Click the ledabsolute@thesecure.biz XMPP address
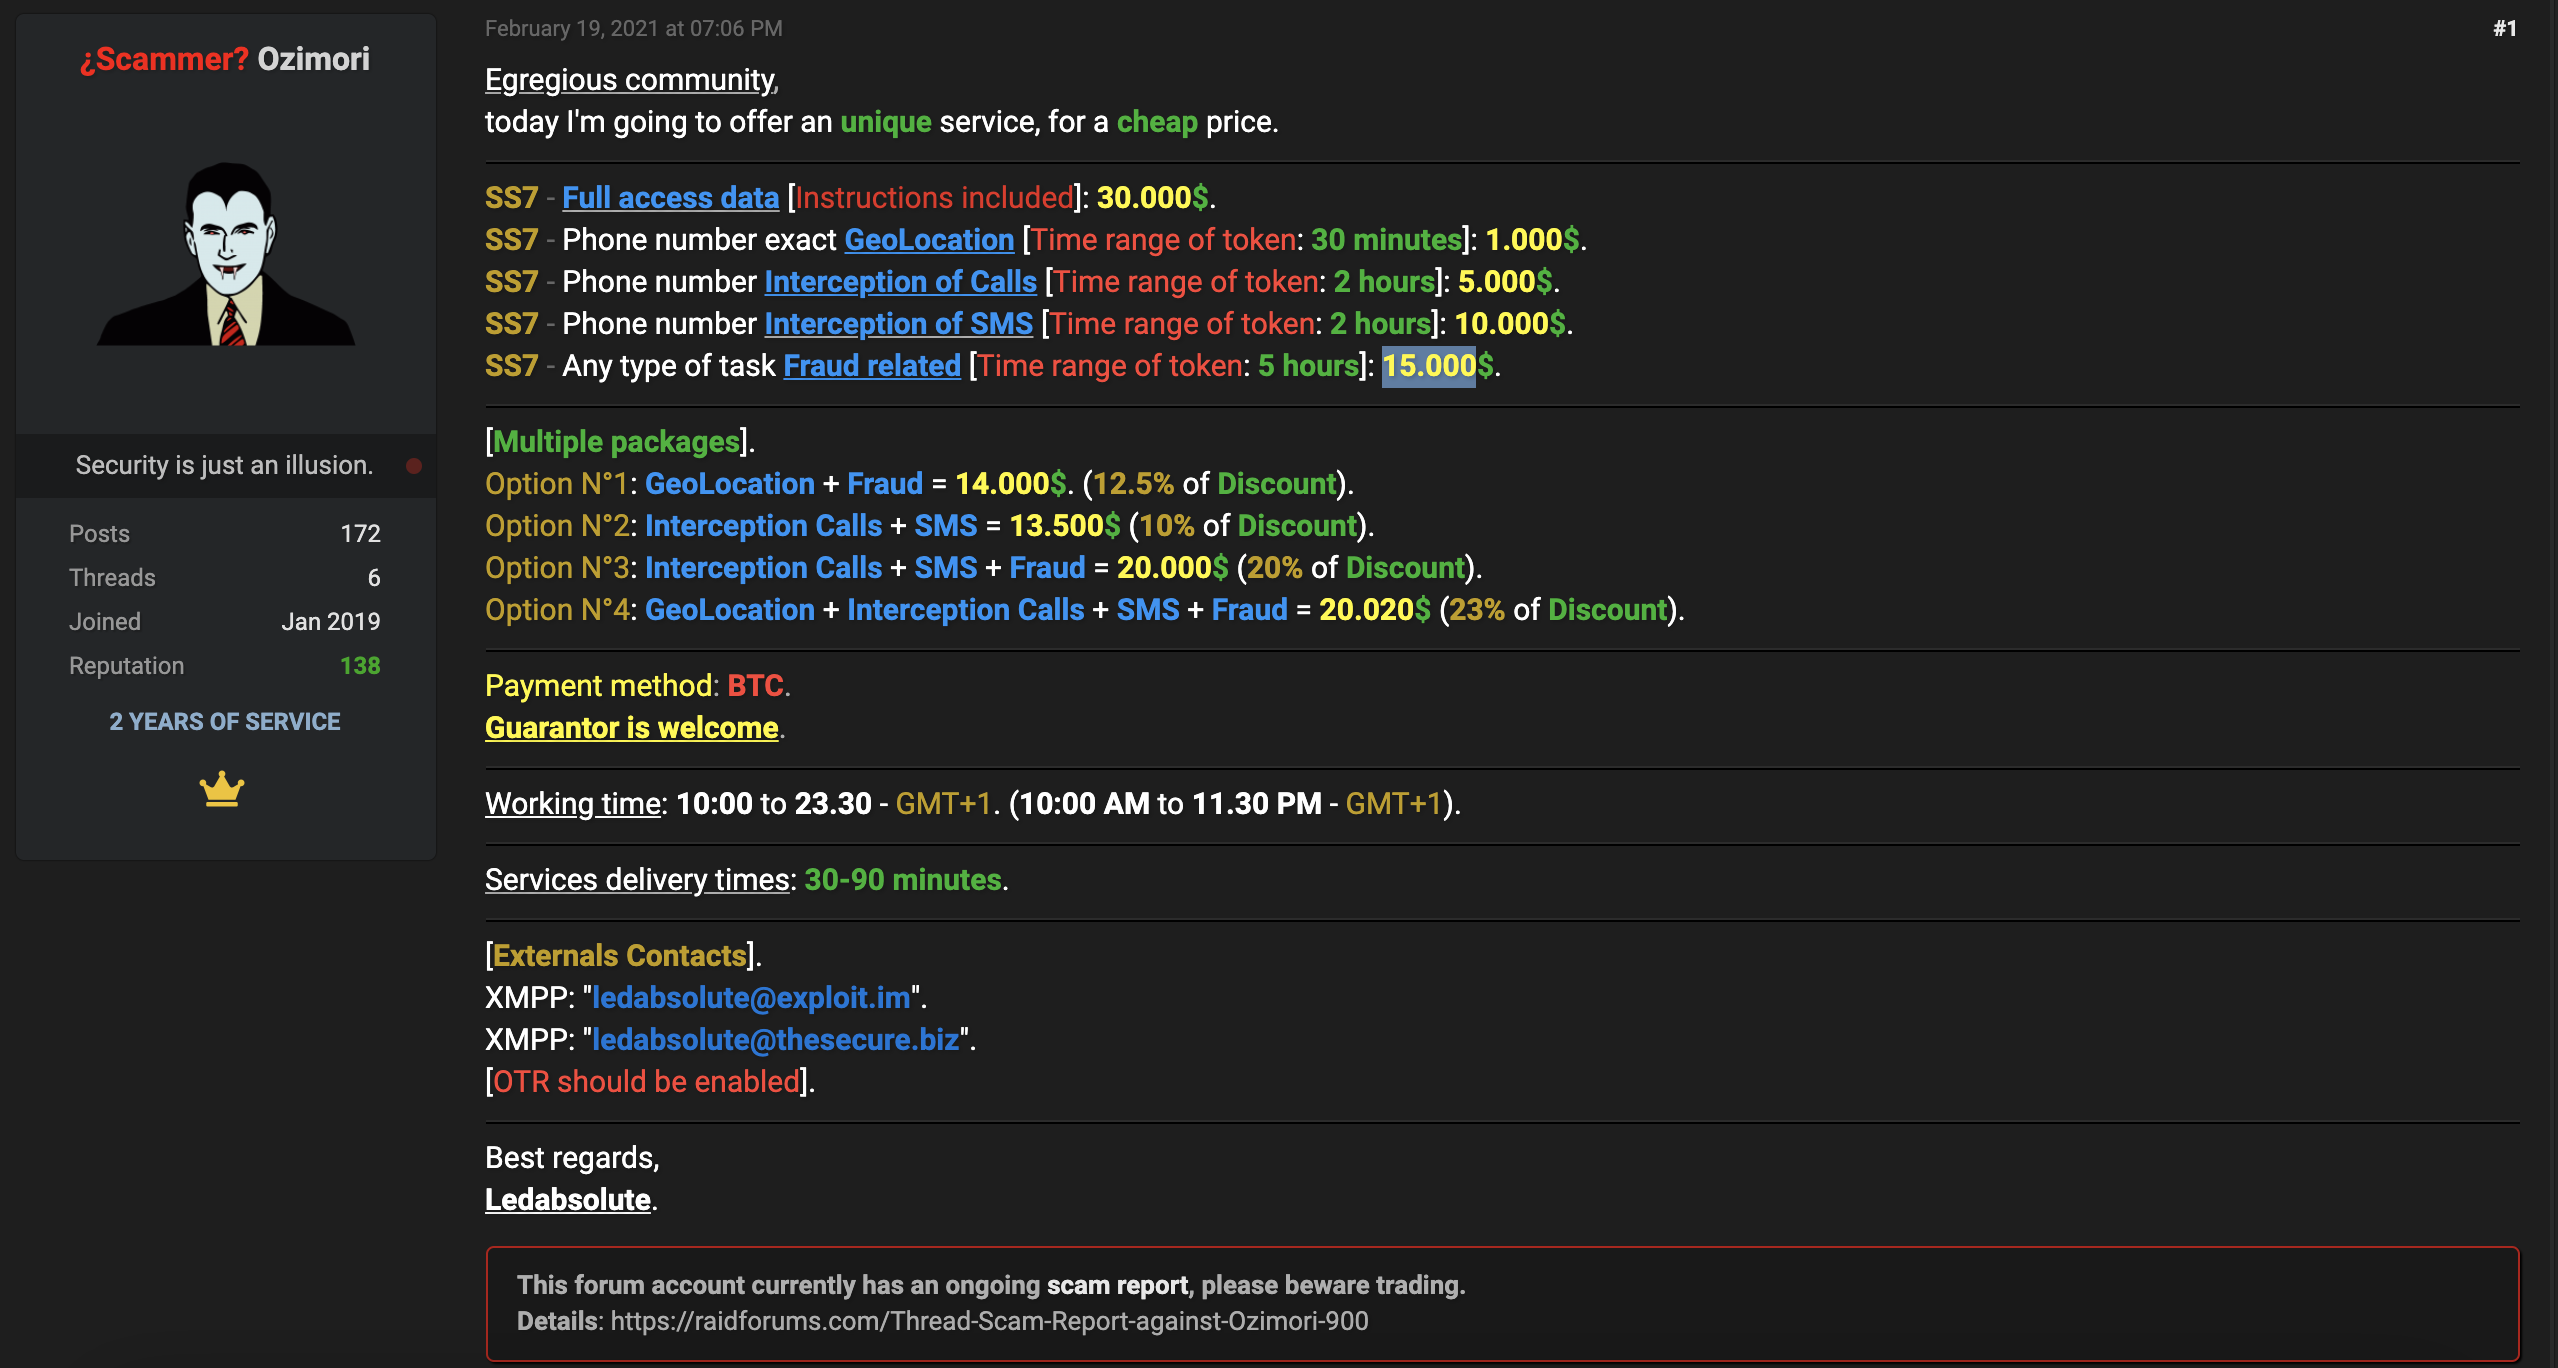 point(775,1040)
